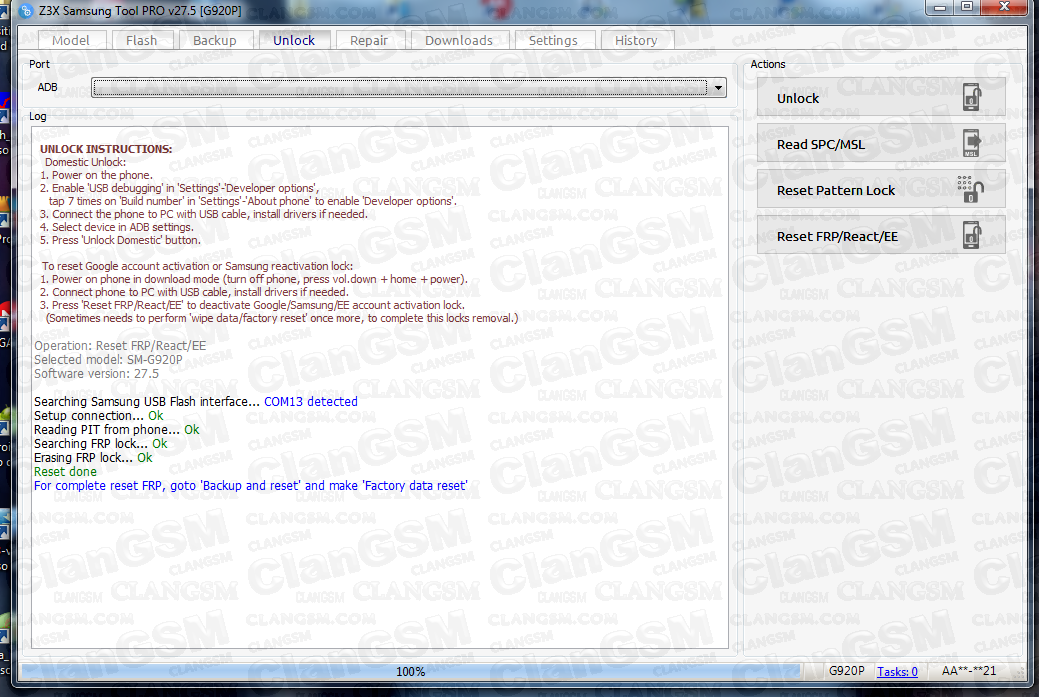
Task: Click the phone unlock icon on Unlock button
Action: click(x=972, y=97)
